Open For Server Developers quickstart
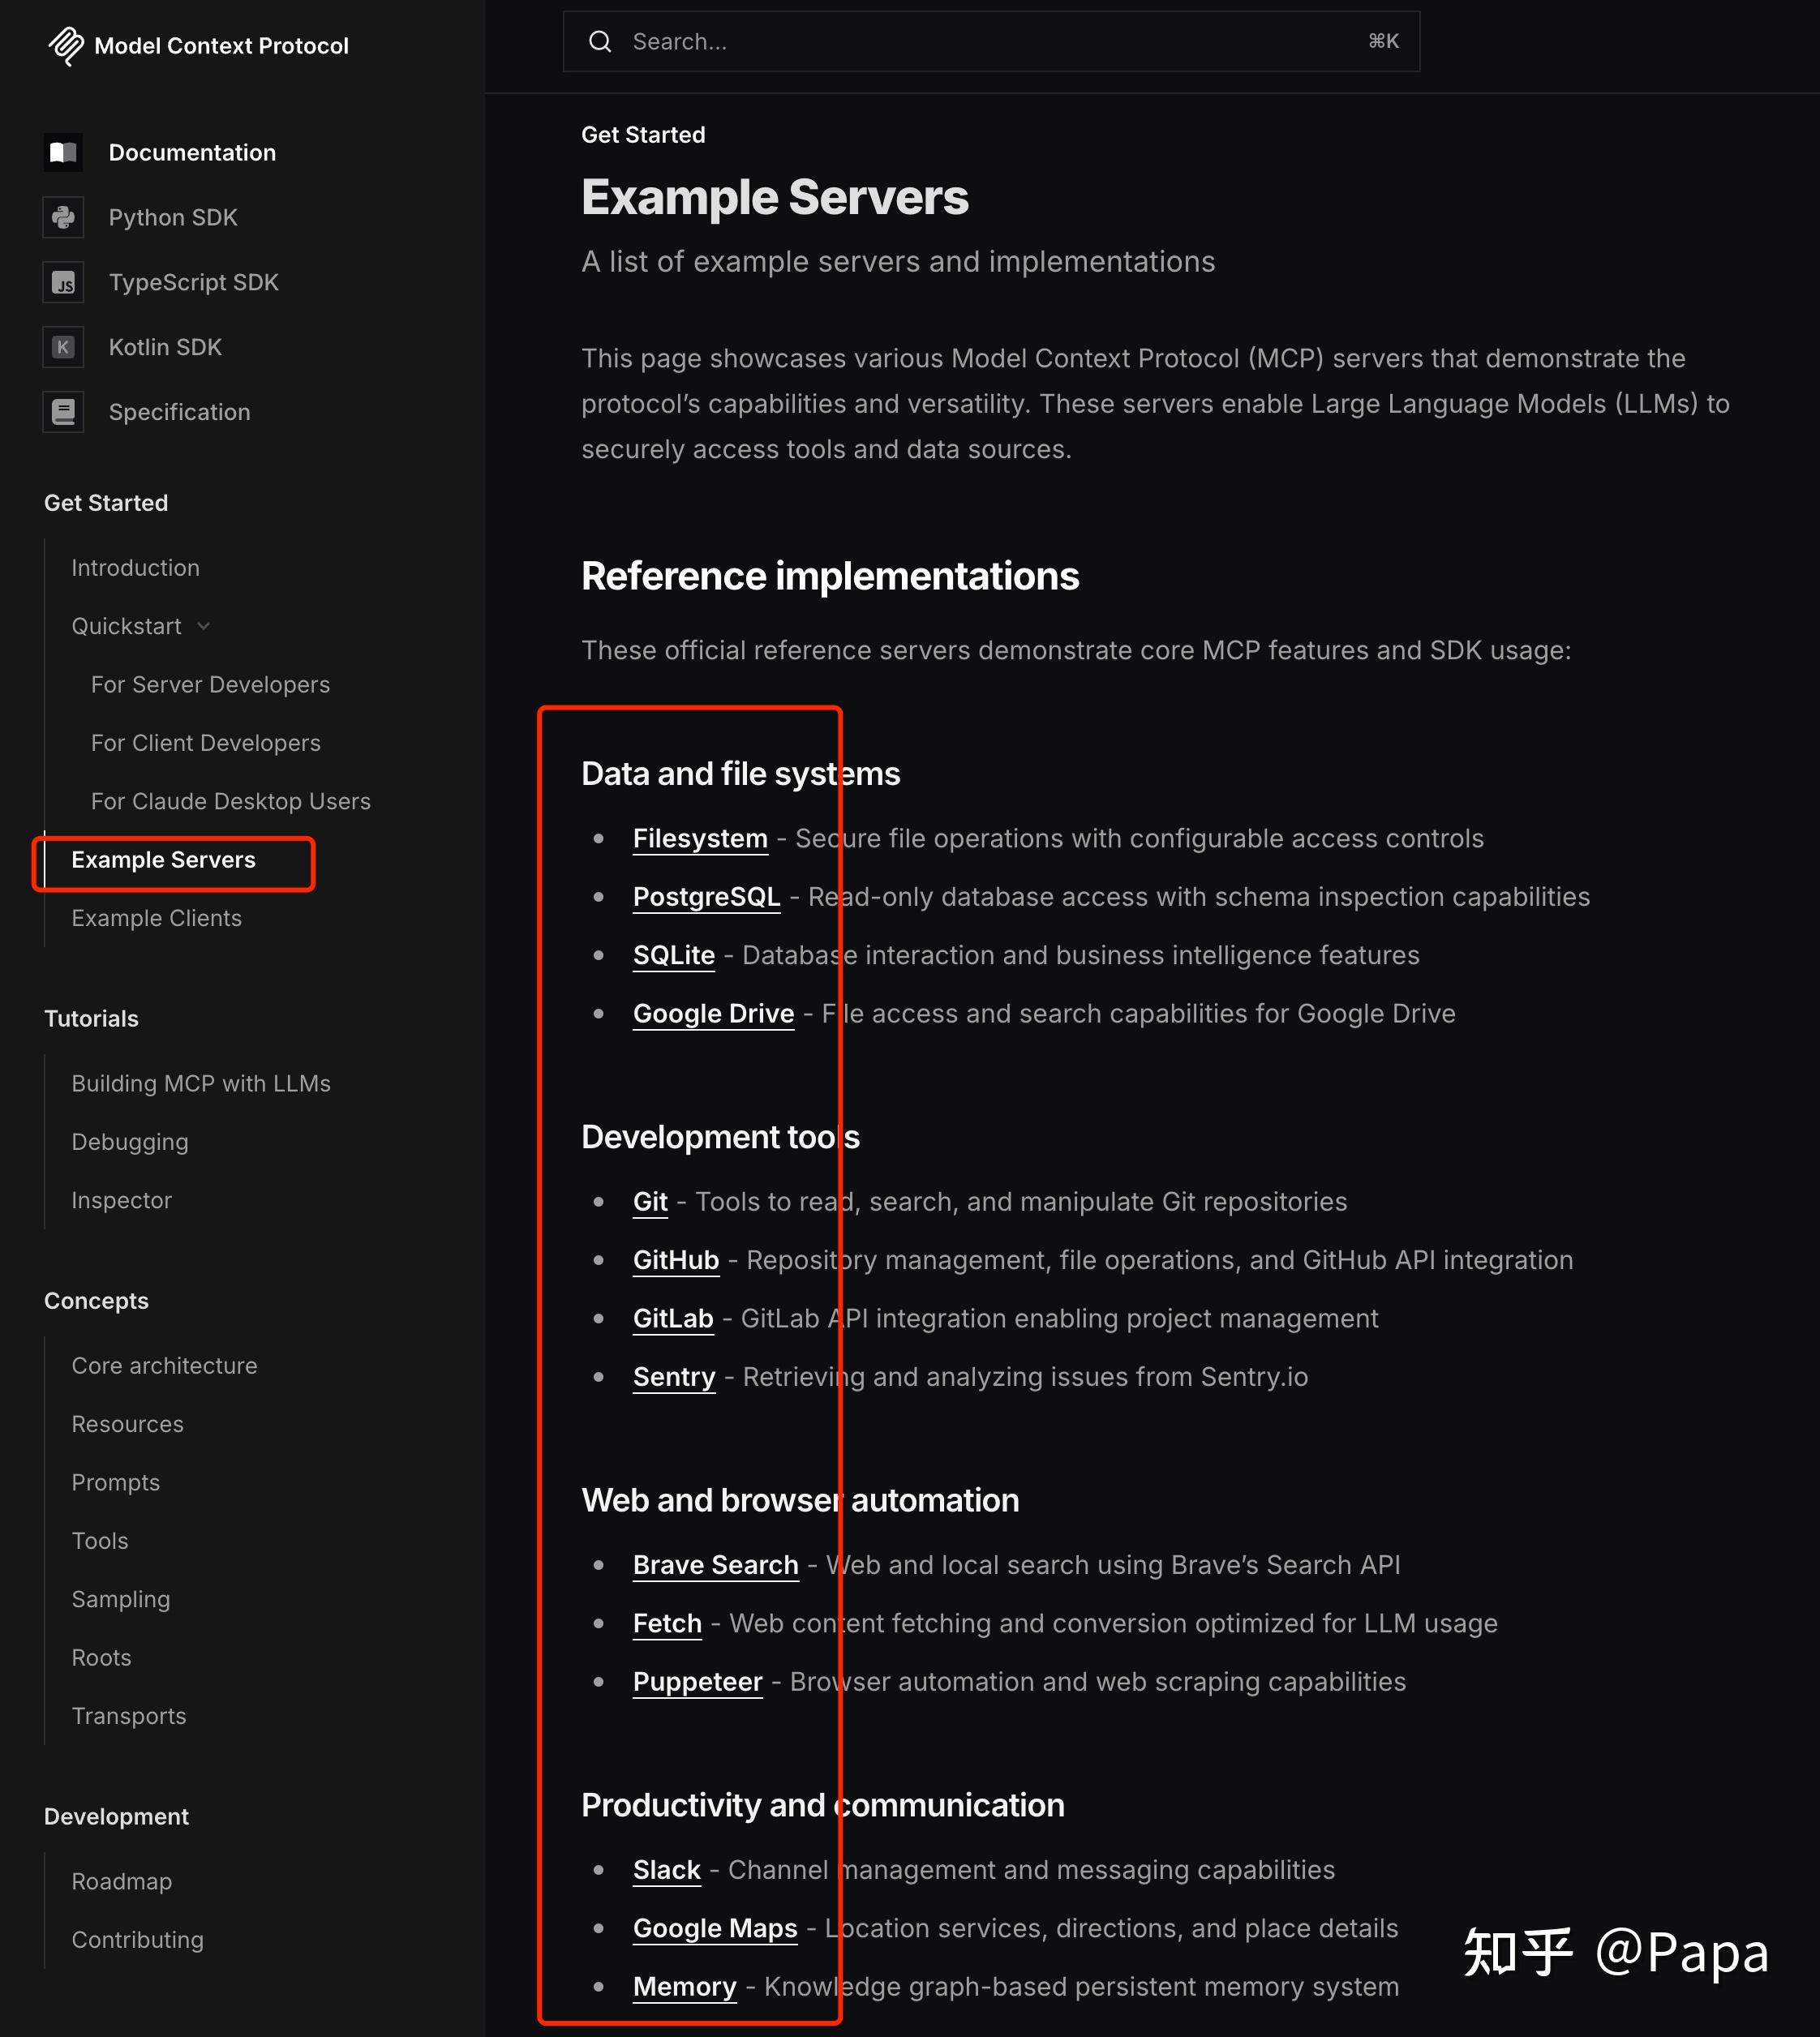Screen dimensions: 1820x2037 (x=210, y=685)
